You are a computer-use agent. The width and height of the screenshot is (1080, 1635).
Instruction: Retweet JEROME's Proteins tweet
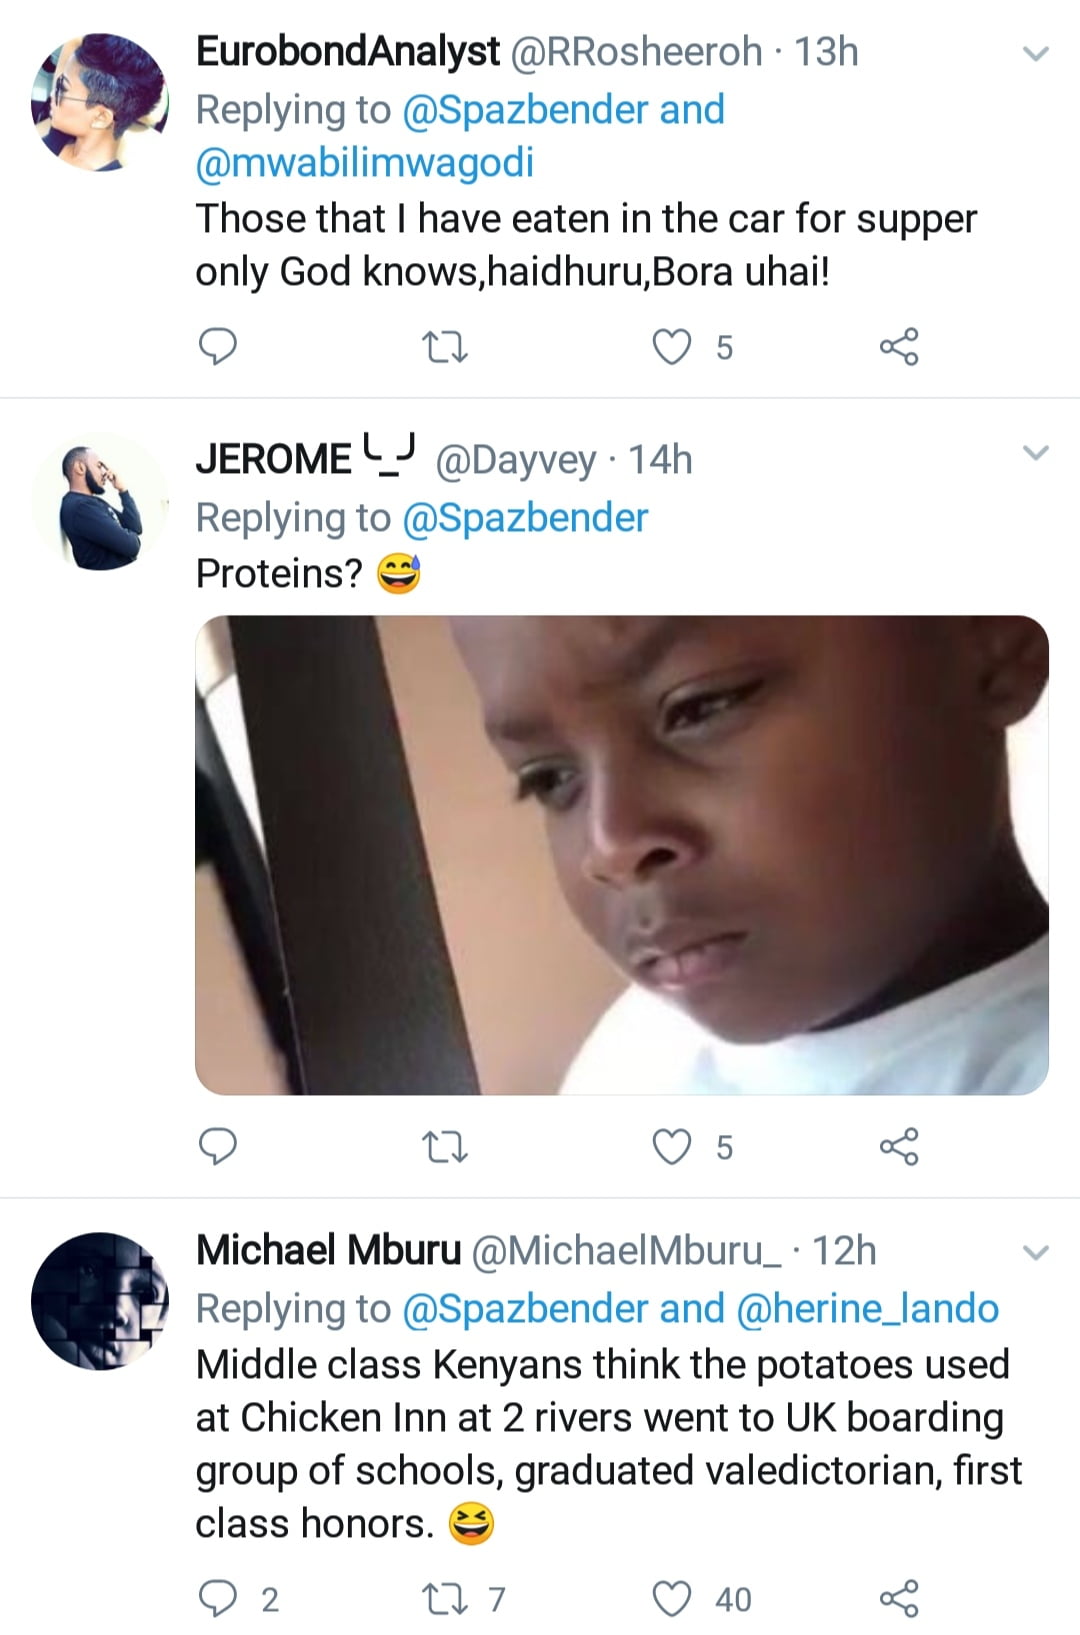tap(445, 1147)
